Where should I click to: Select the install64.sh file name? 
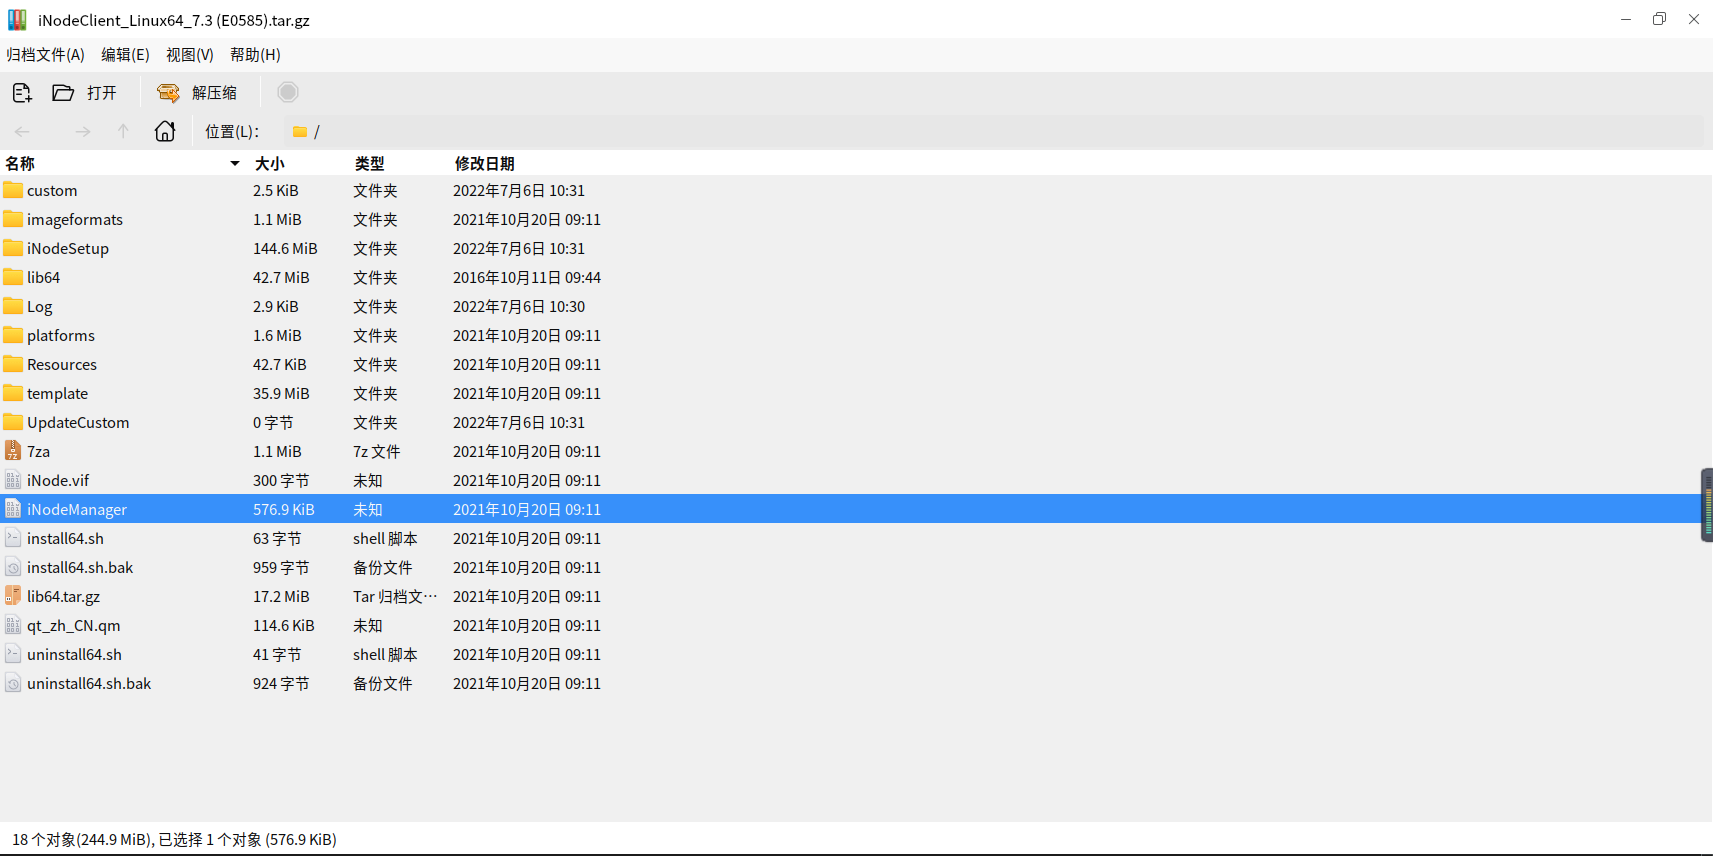point(65,538)
